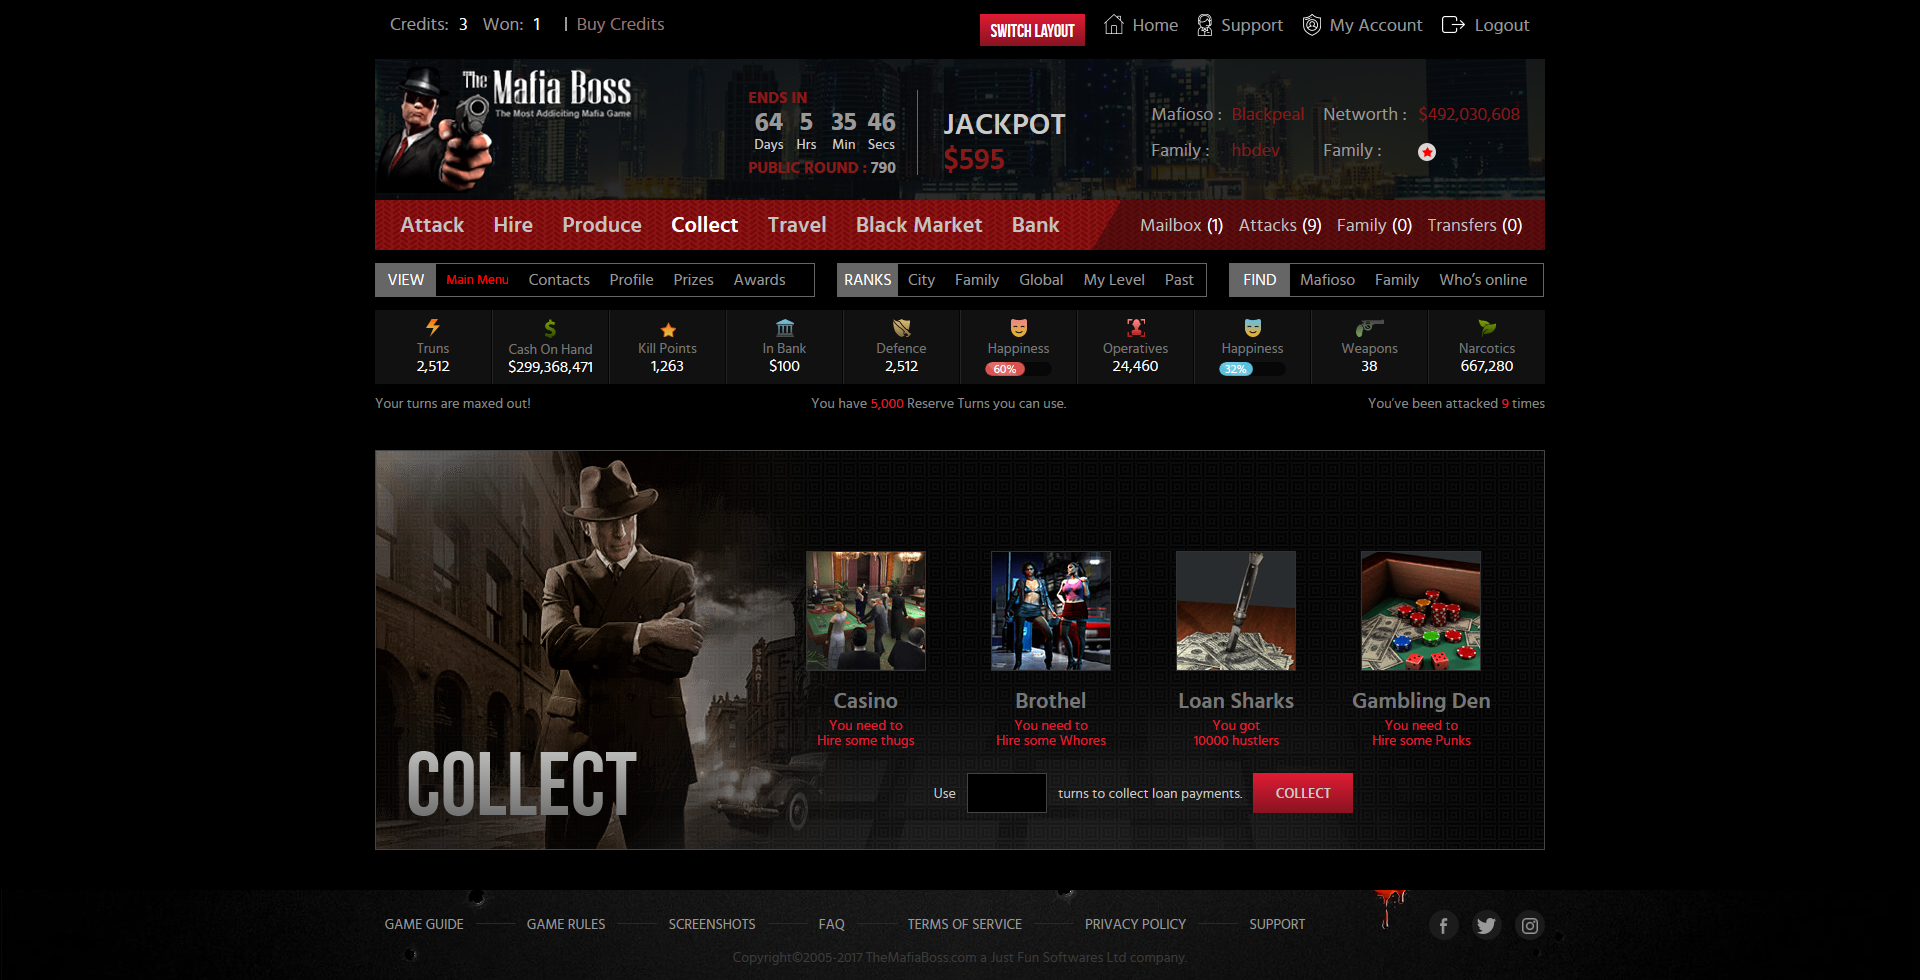The width and height of the screenshot is (1920, 980).
Task: Open Who's online
Action: [x=1483, y=280]
